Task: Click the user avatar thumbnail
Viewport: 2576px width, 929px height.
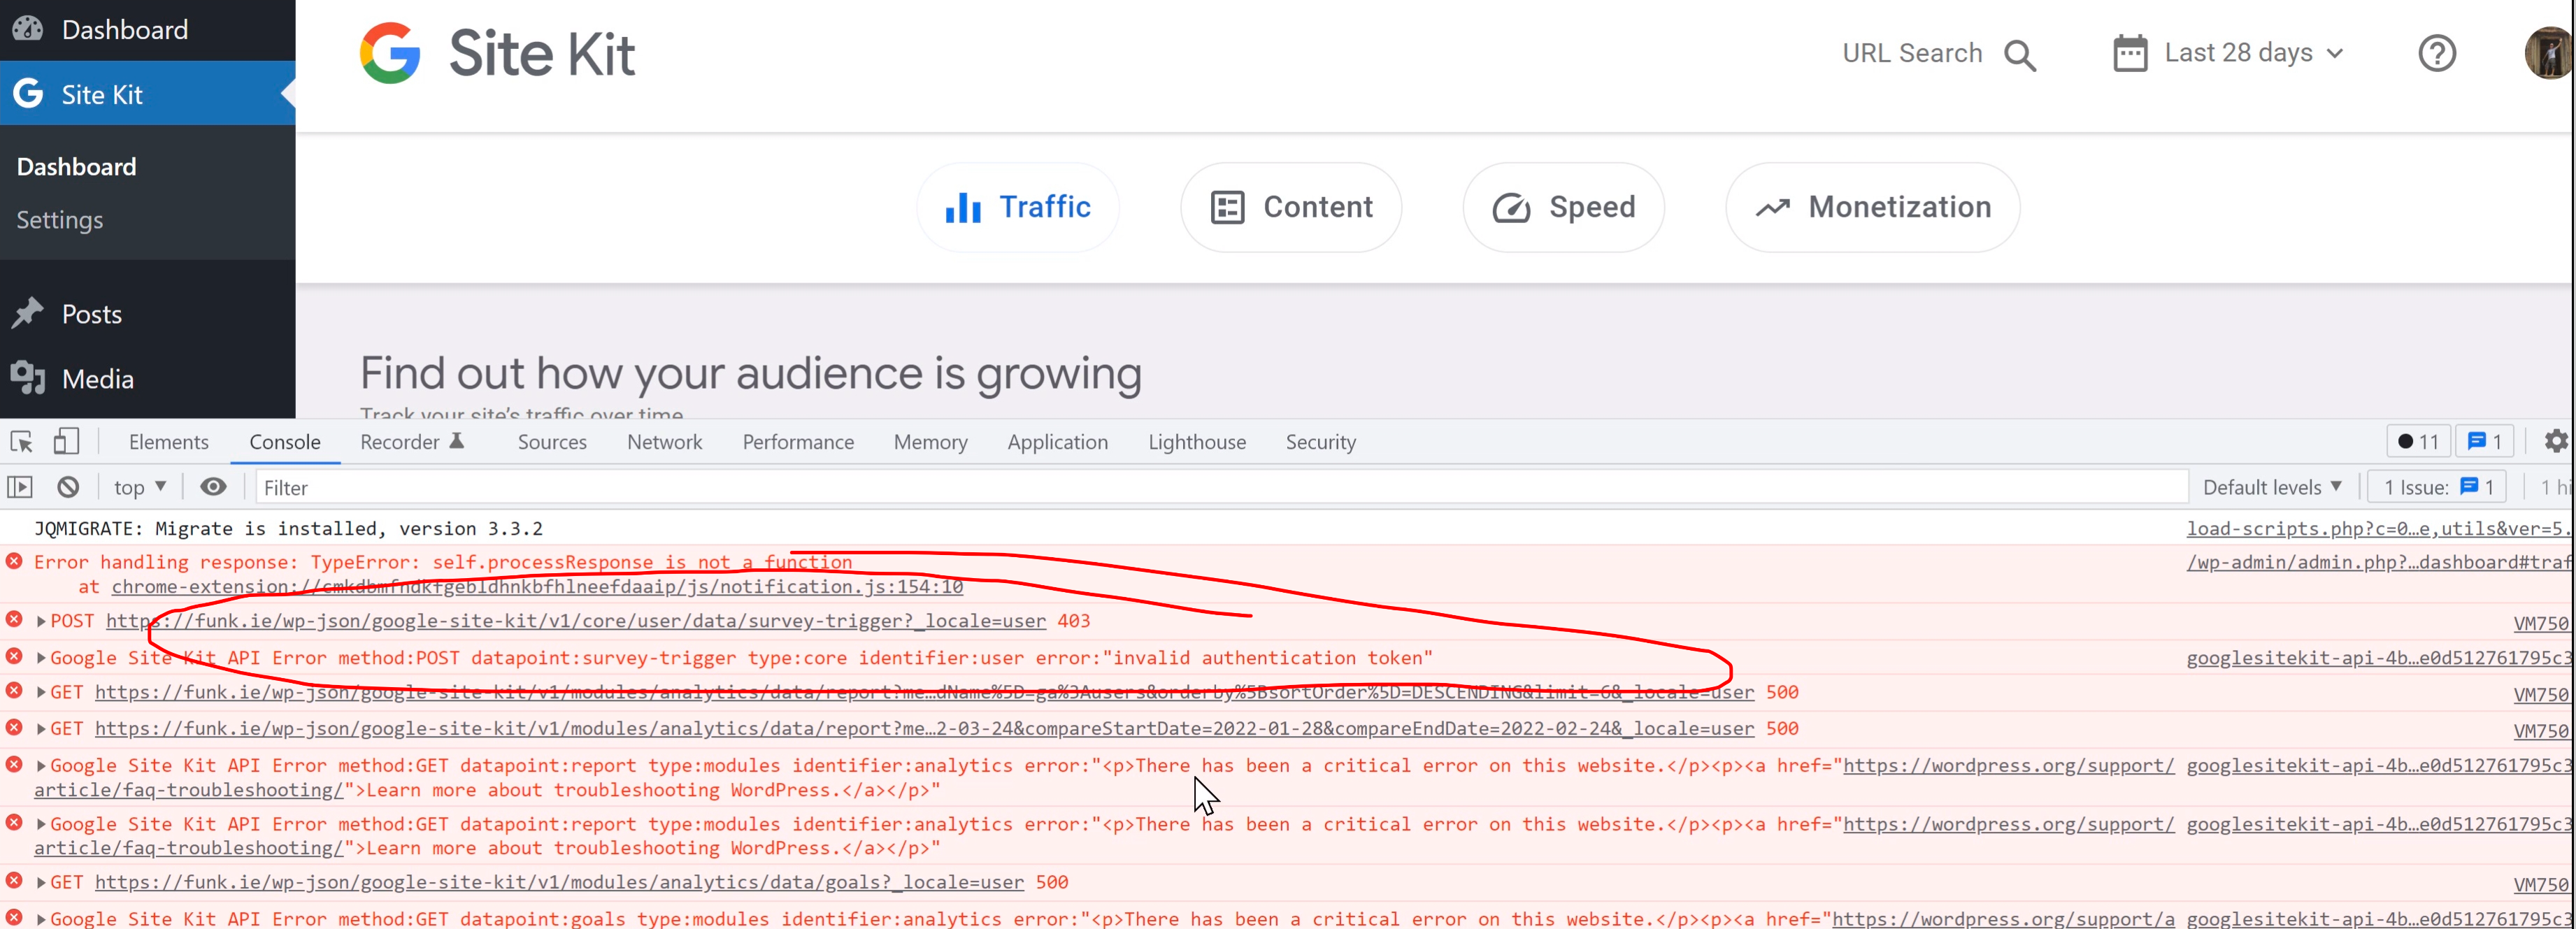Action: [x=2548, y=53]
